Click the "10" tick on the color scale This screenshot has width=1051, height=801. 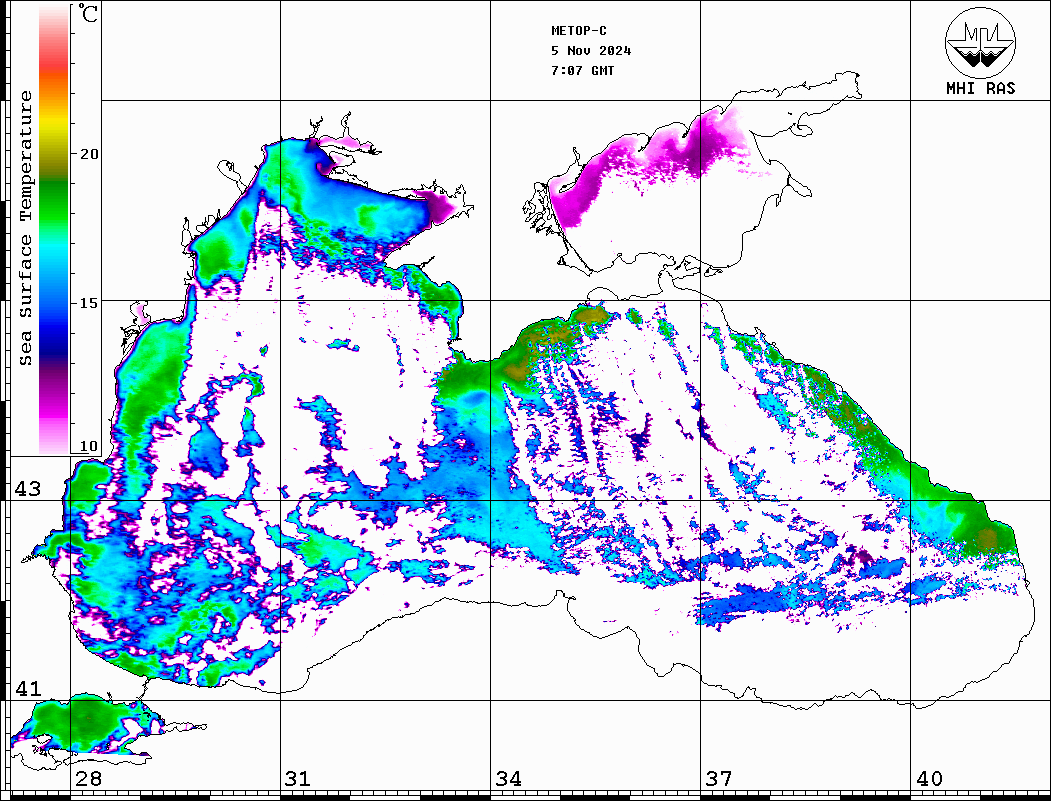(x=88, y=446)
